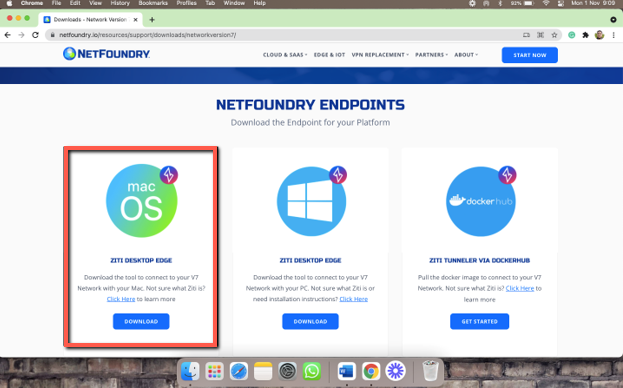Click the lightning badge on Docker Hub card

507,175
